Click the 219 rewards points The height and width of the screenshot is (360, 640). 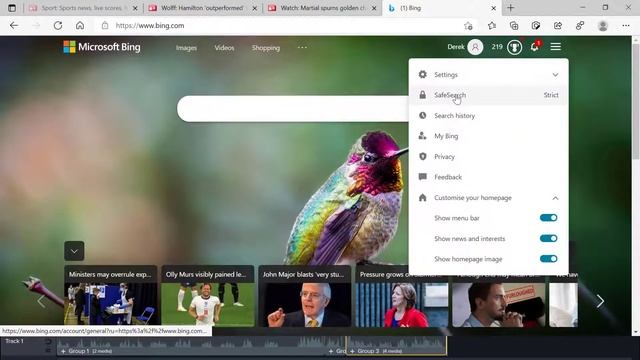(497, 47)
